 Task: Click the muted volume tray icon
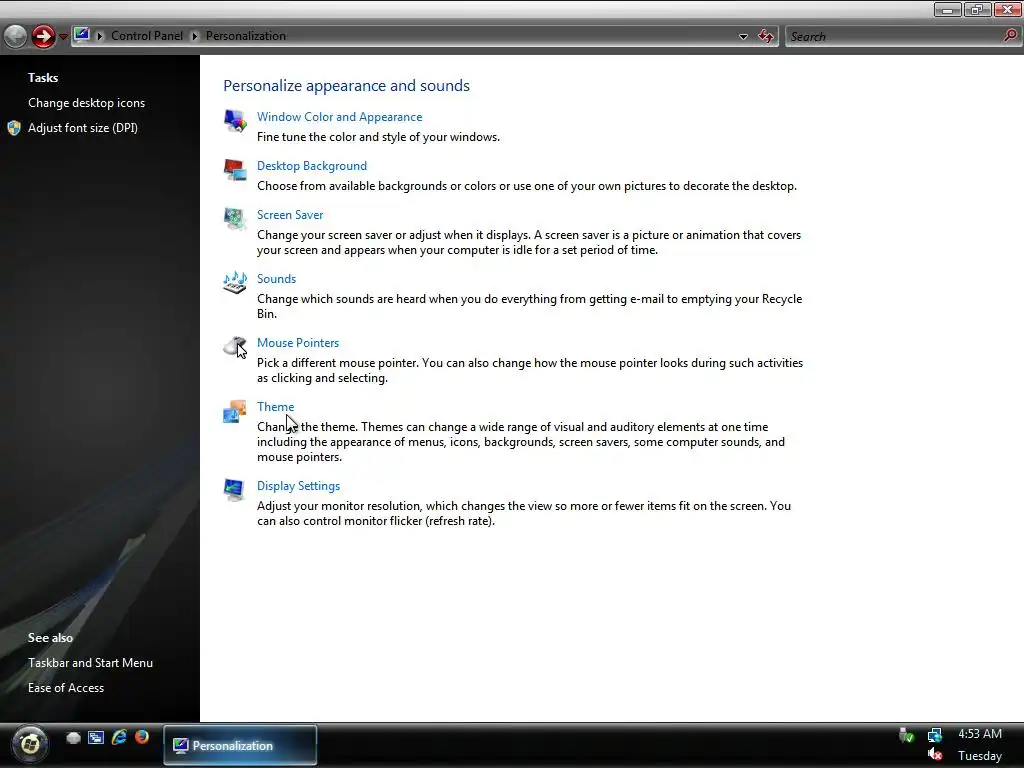pos(935,755)
